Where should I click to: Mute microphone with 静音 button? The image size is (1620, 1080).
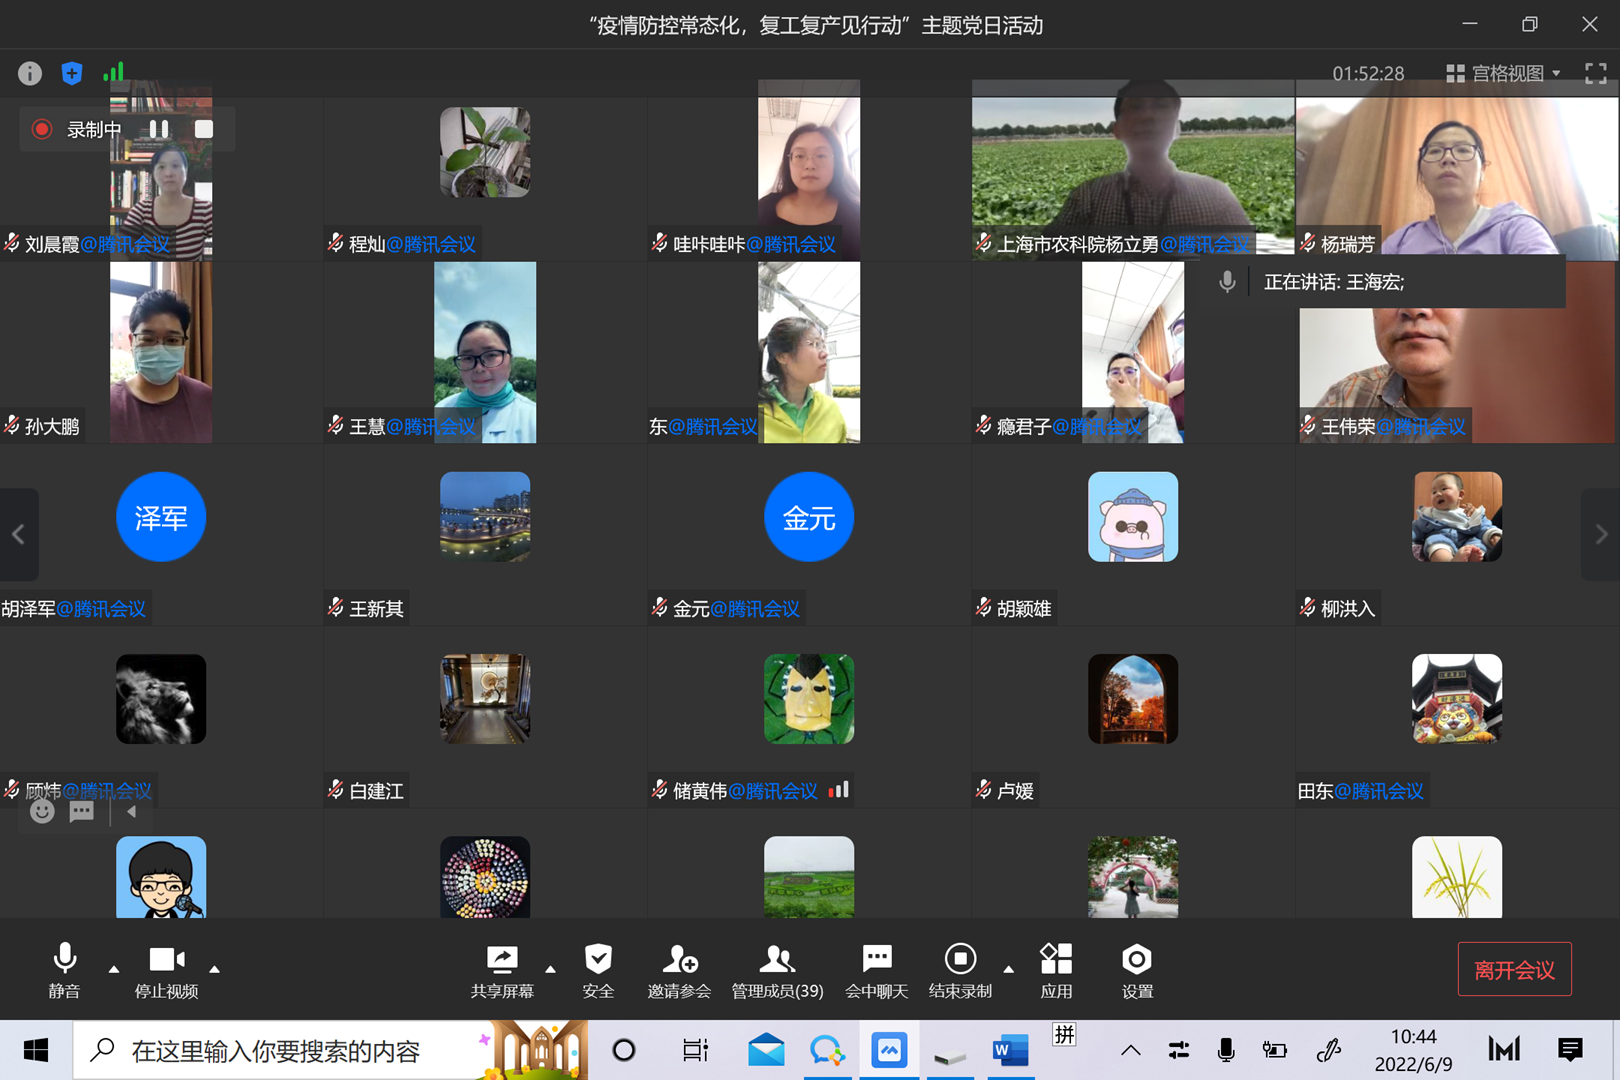64,970
